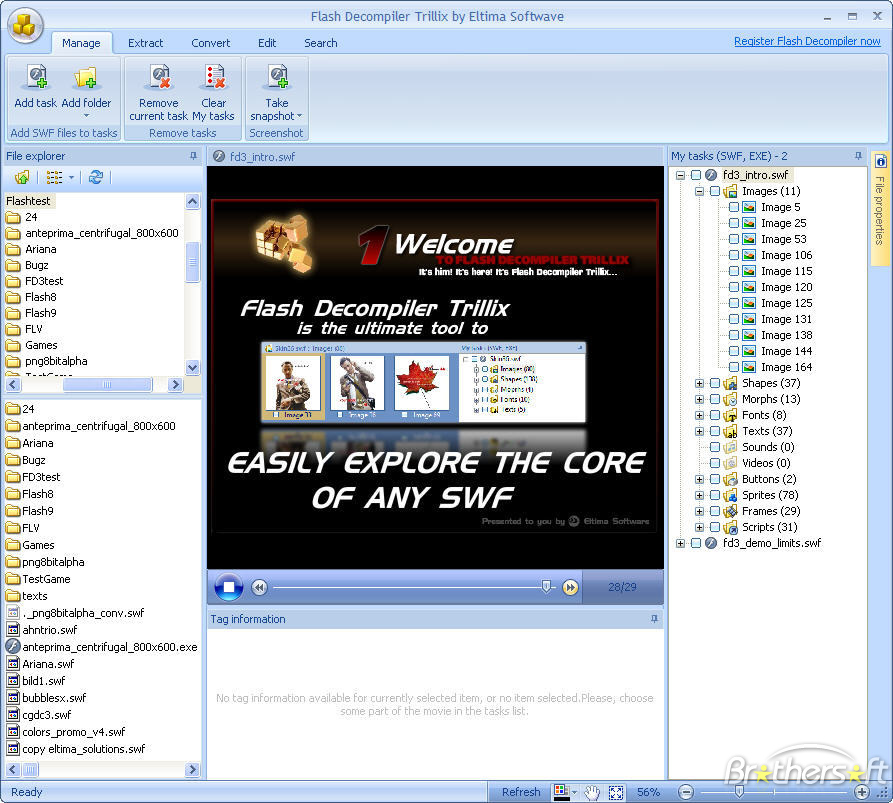
Task: Click the fit-to-window icon in status bar
Action: point(616,792)
